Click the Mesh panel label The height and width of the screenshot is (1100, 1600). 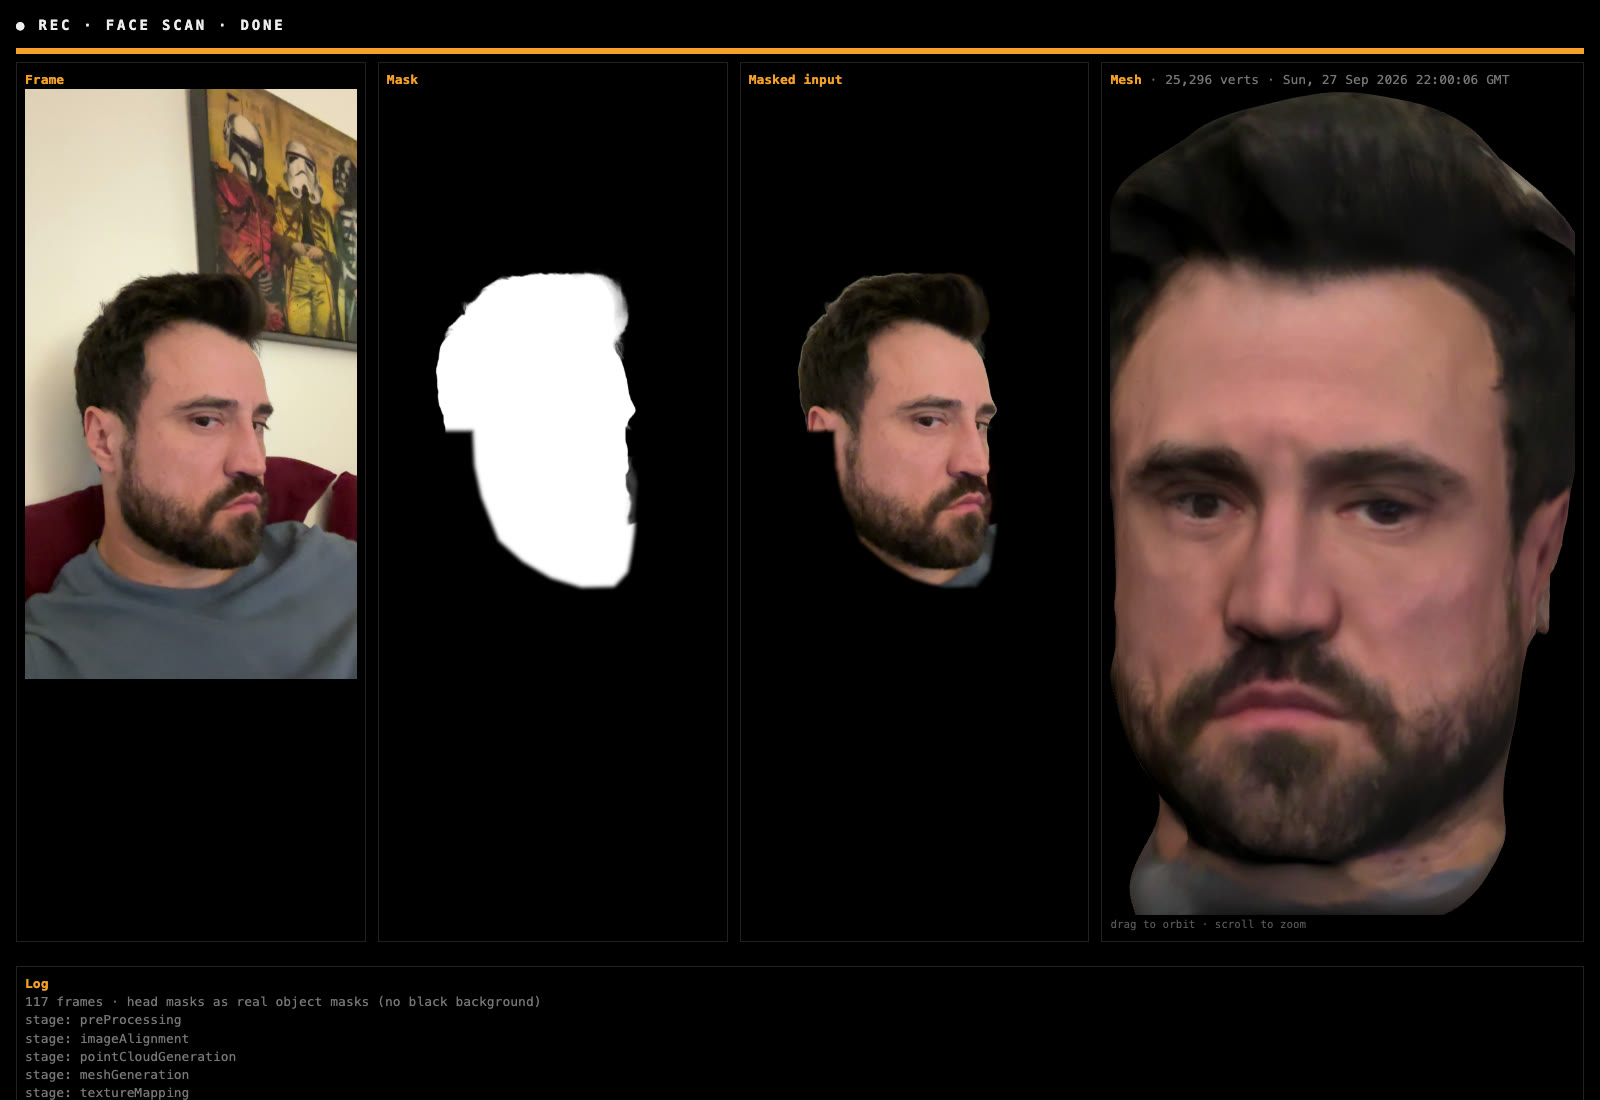pyautogui.click(x=1125, y=80)
